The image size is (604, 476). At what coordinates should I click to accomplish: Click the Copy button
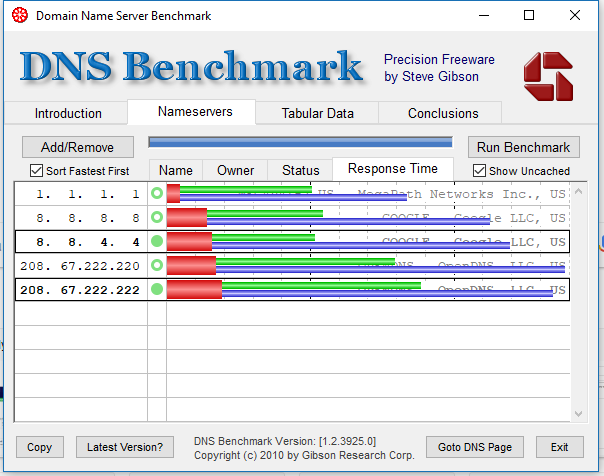(x=40, y=447)
